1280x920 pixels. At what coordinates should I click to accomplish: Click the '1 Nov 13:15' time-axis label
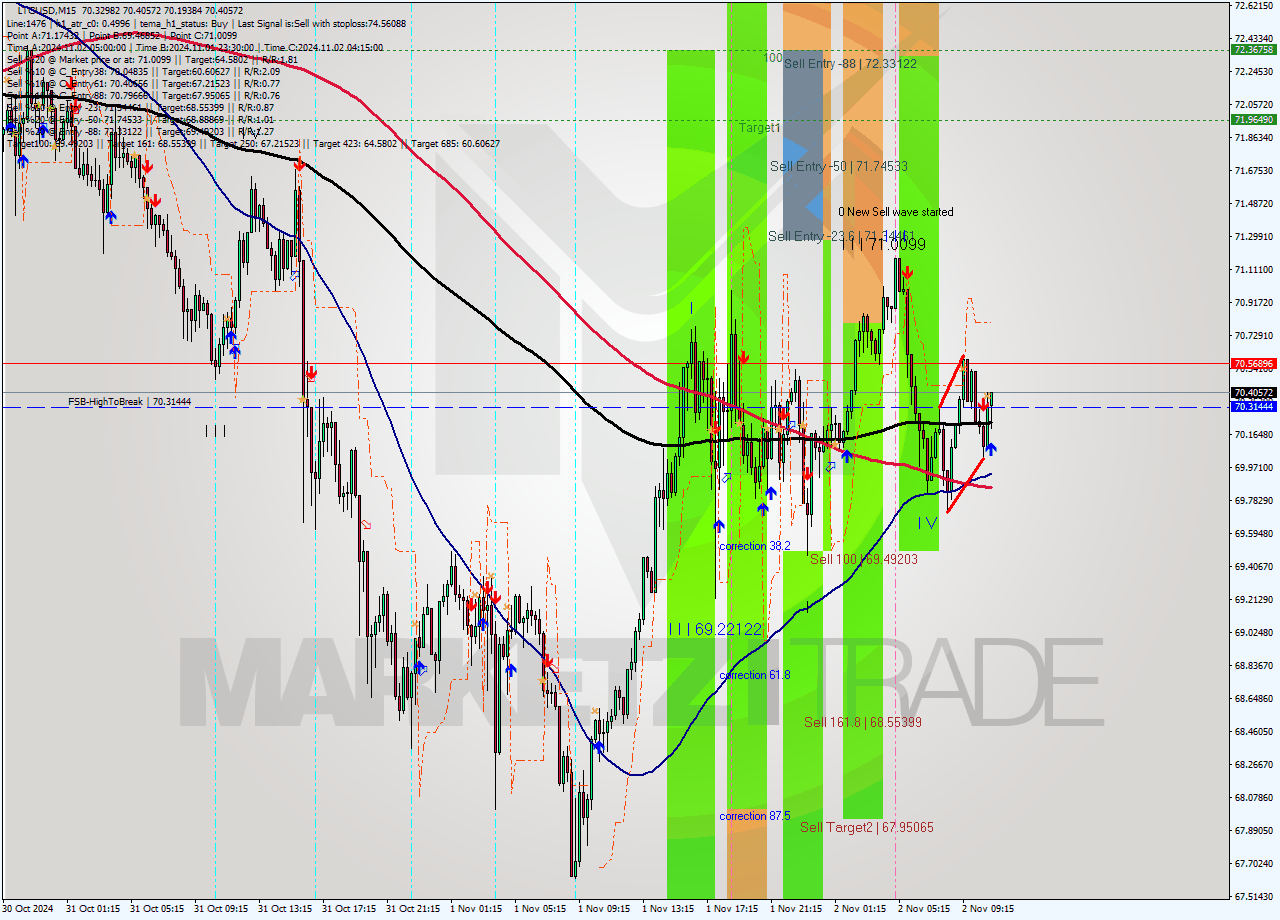click(667, 909)
